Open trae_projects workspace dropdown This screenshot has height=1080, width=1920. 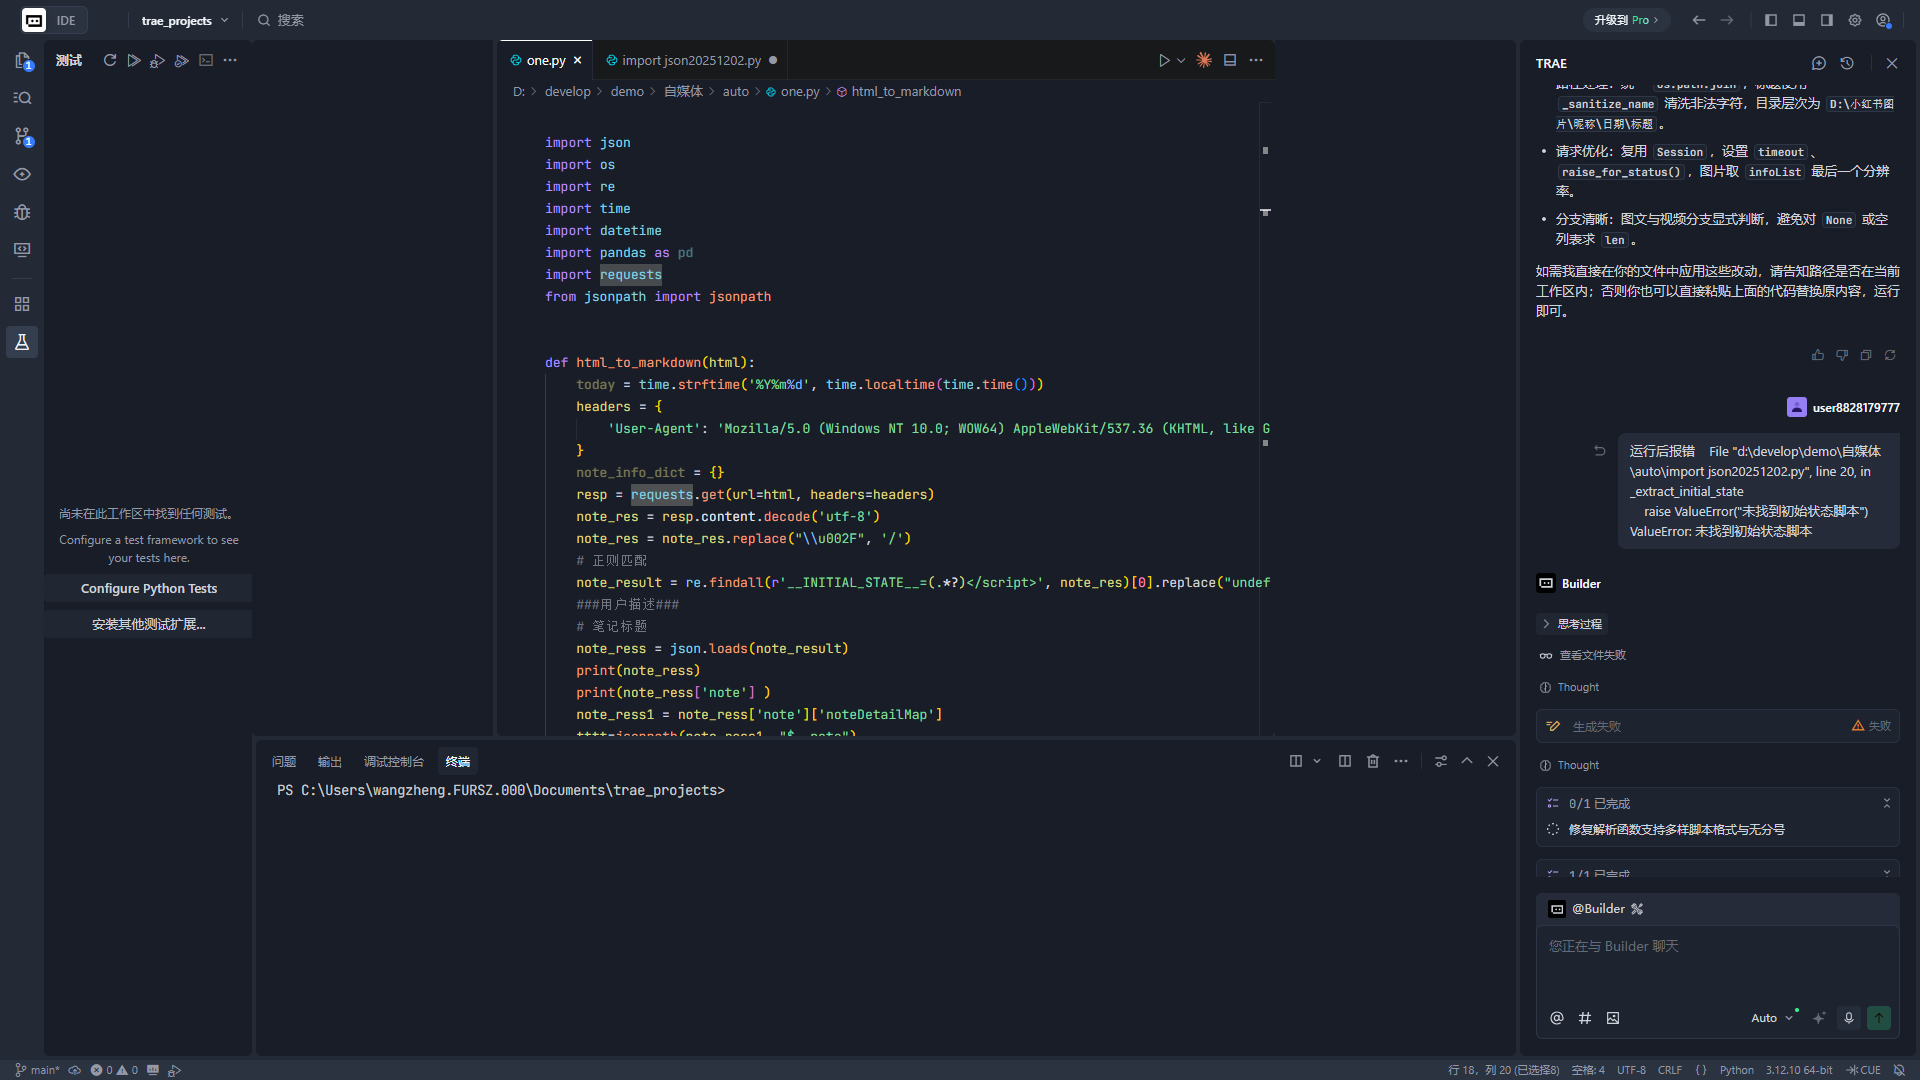pos(185,20)
